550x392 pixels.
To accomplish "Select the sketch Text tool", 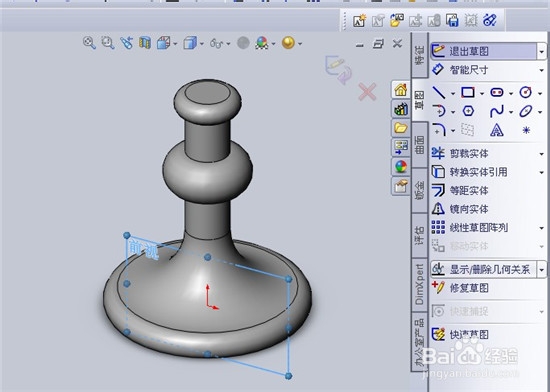I will (497, 130).
